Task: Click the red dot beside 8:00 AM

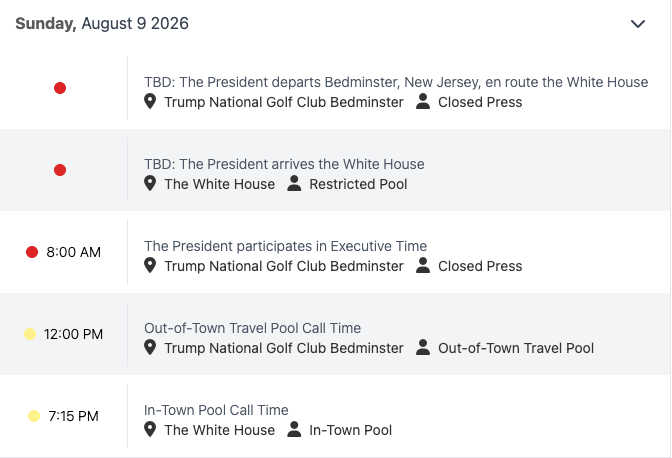Action: coord(32,252)
